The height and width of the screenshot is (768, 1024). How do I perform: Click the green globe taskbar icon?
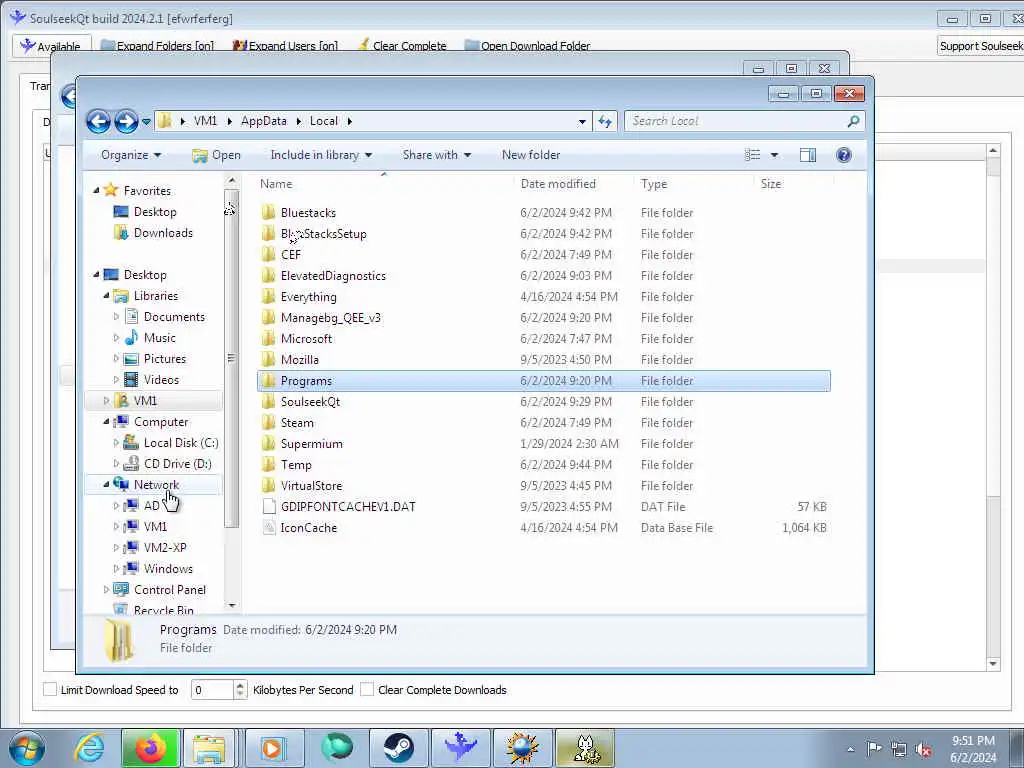tap(337, 748)
